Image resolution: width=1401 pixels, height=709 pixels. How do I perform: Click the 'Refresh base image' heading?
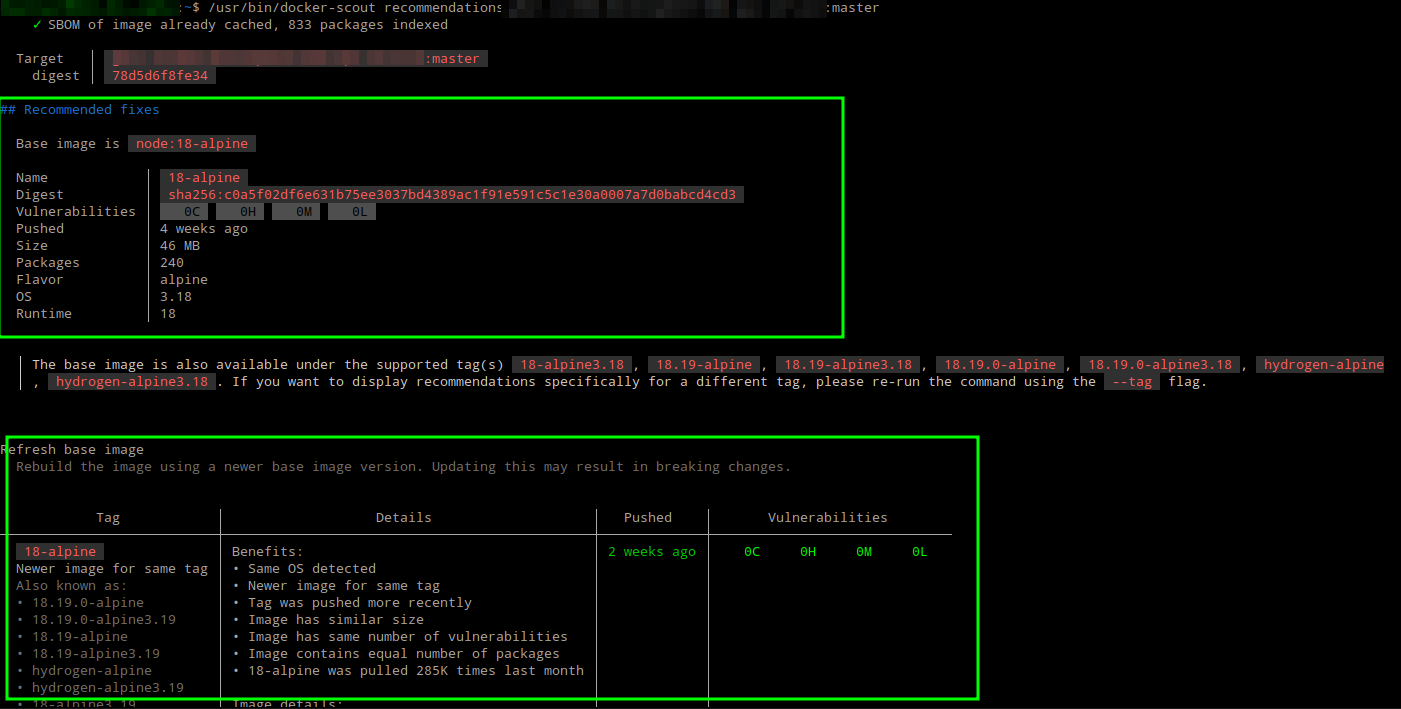coord(72,450)
